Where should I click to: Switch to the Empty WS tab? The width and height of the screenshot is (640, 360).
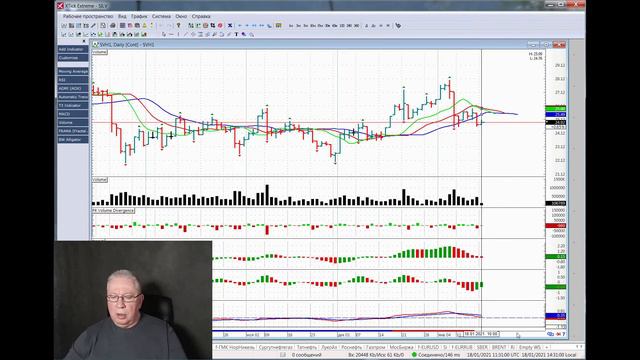[530, 347]
